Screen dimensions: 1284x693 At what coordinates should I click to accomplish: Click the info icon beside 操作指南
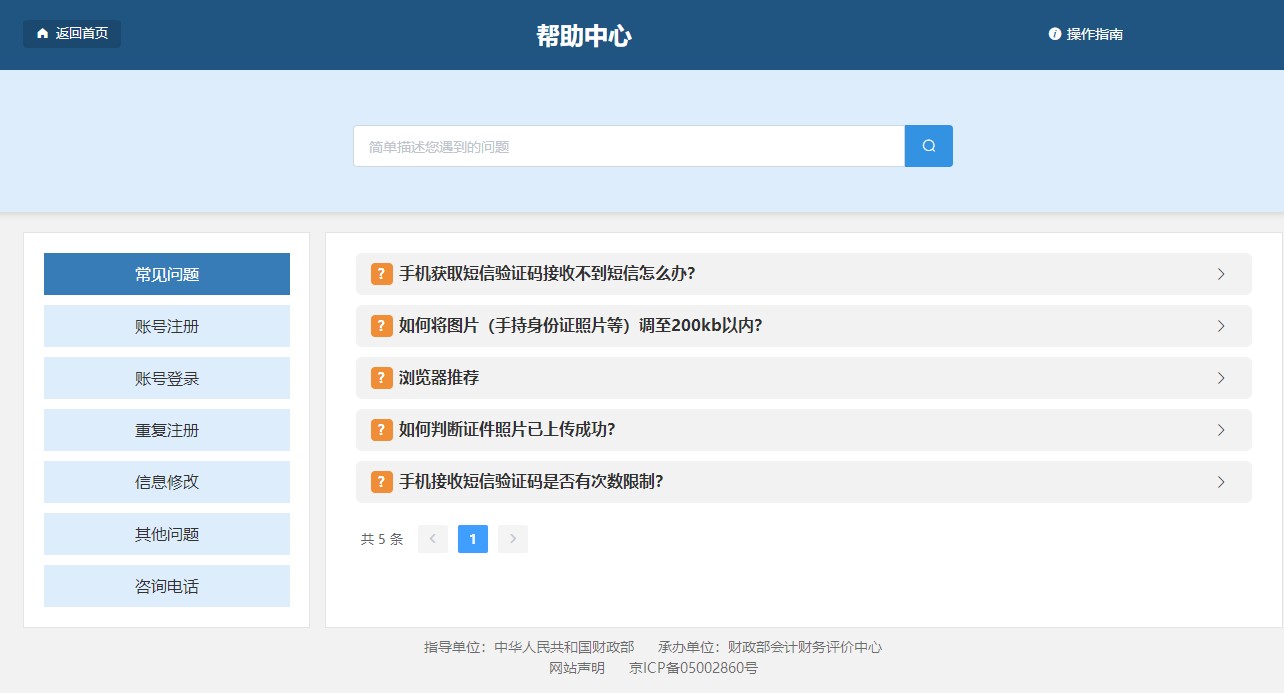1054,34
